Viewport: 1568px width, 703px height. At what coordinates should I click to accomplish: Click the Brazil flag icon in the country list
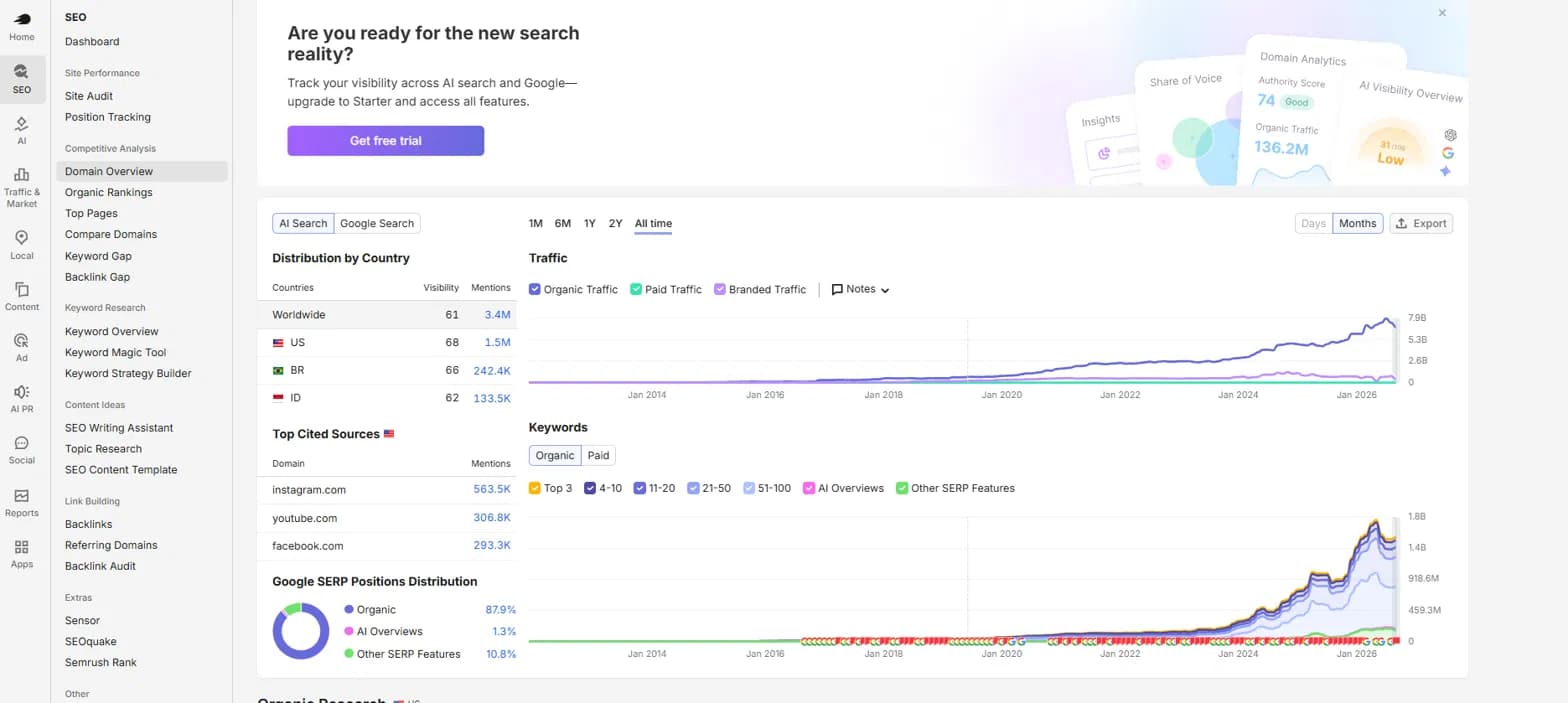278,371
